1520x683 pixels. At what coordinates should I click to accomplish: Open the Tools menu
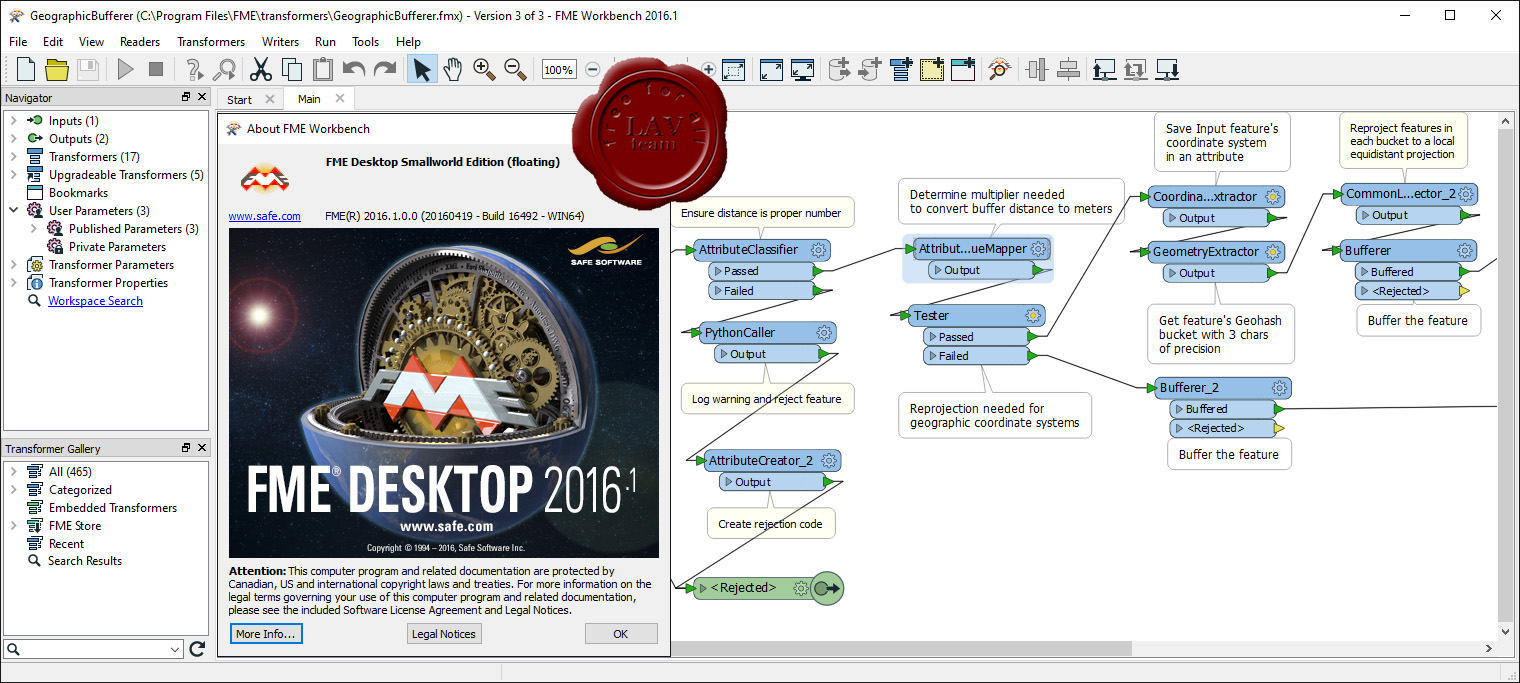[x=366, y=42]
